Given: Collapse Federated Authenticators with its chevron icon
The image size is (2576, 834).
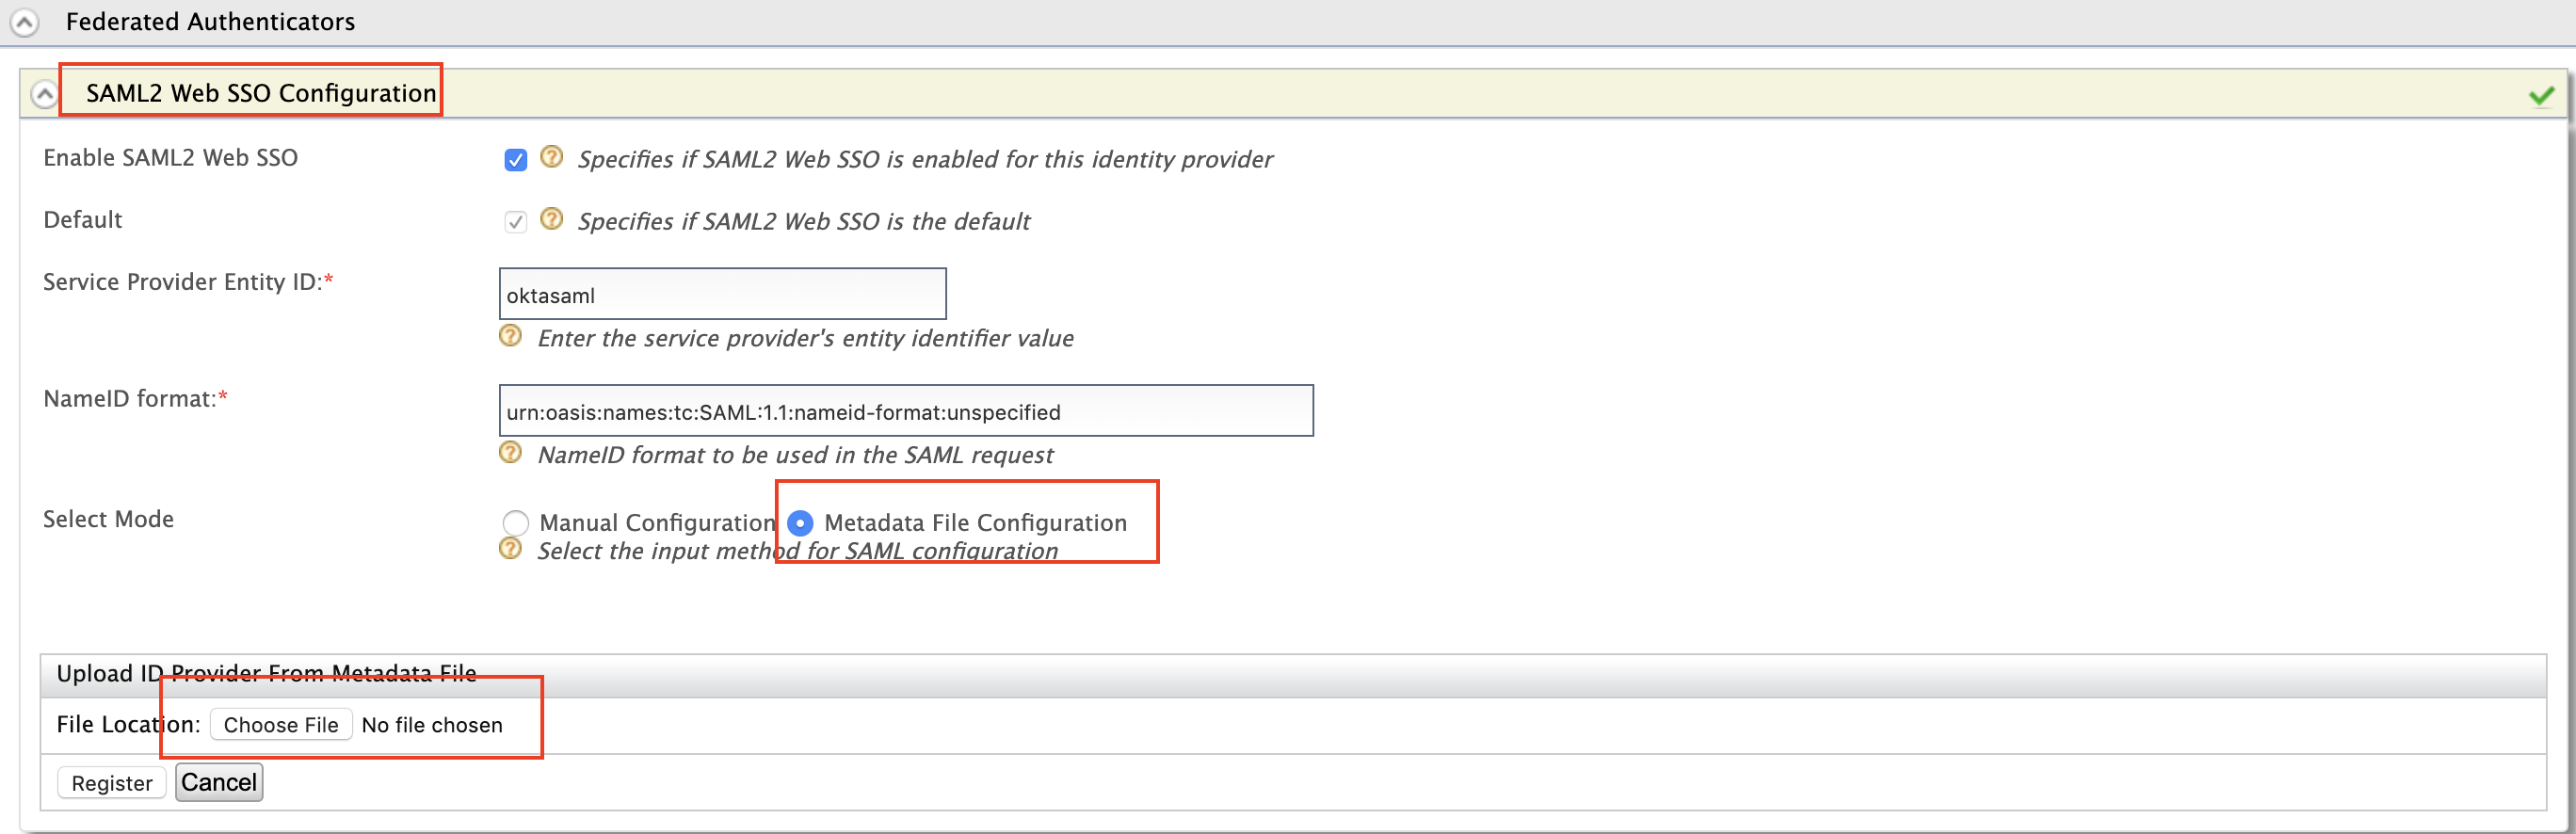Looking at the screenshot, I should pos(24,22).
